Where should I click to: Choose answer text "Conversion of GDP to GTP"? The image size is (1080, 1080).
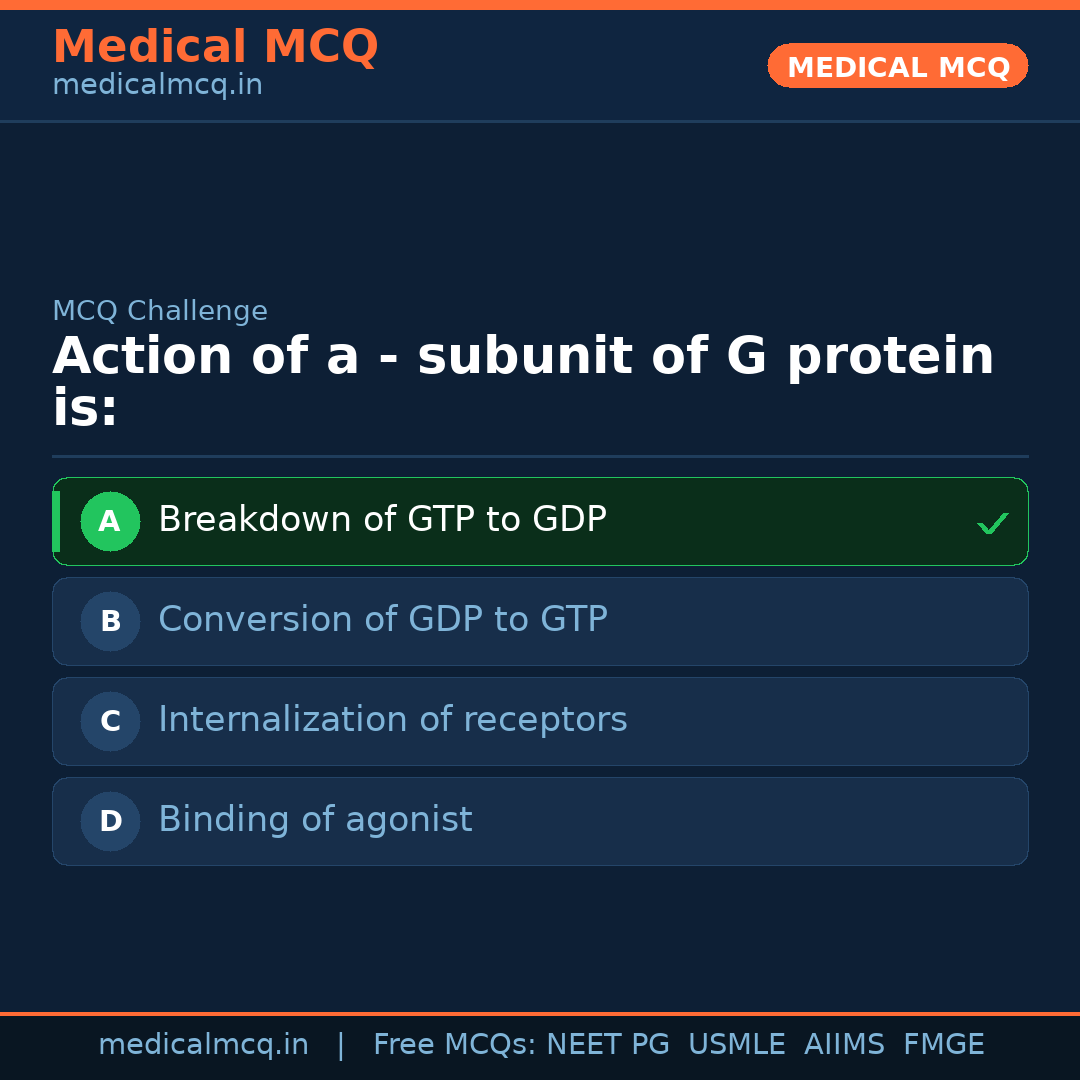point(382,620)
